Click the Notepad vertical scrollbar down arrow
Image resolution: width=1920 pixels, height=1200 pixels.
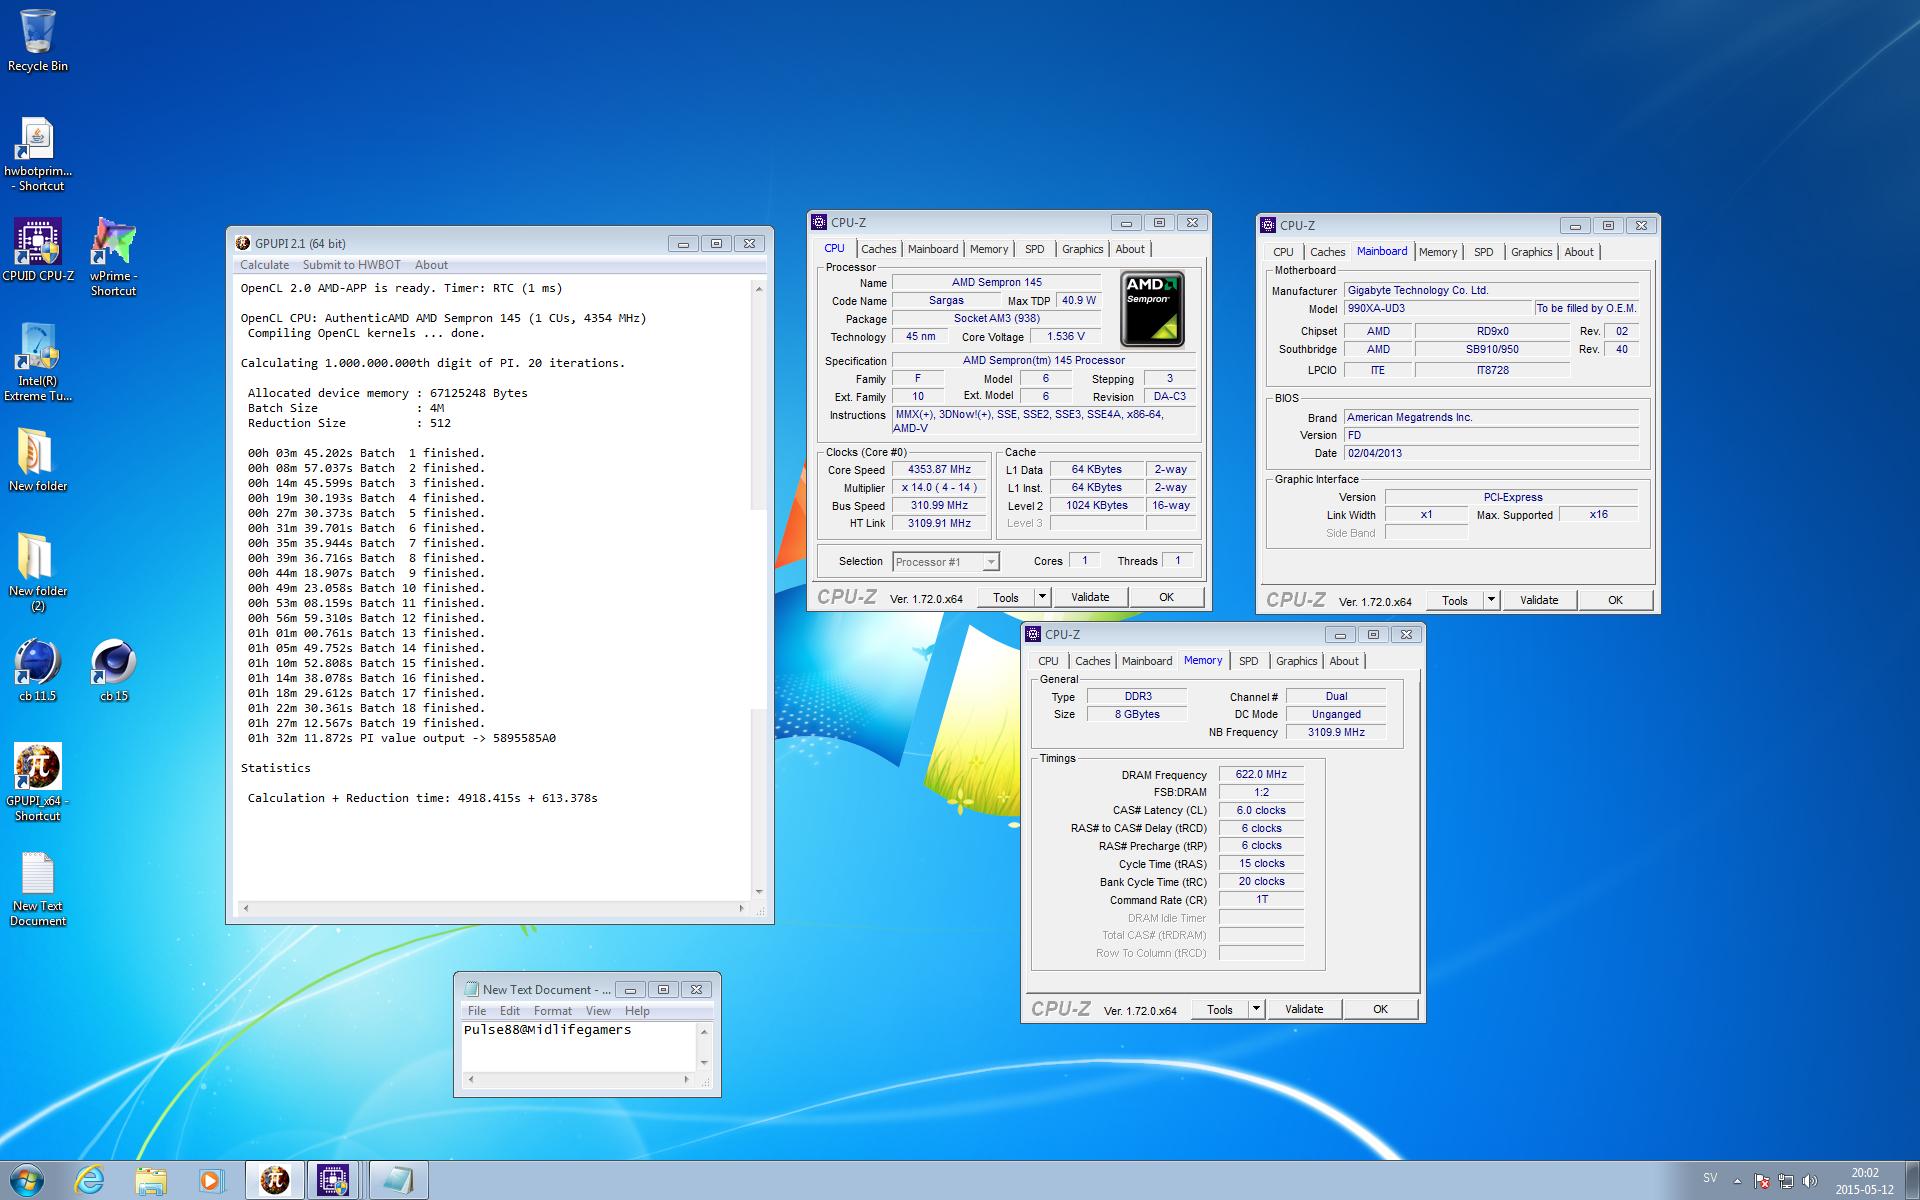tap(704, 1063)
